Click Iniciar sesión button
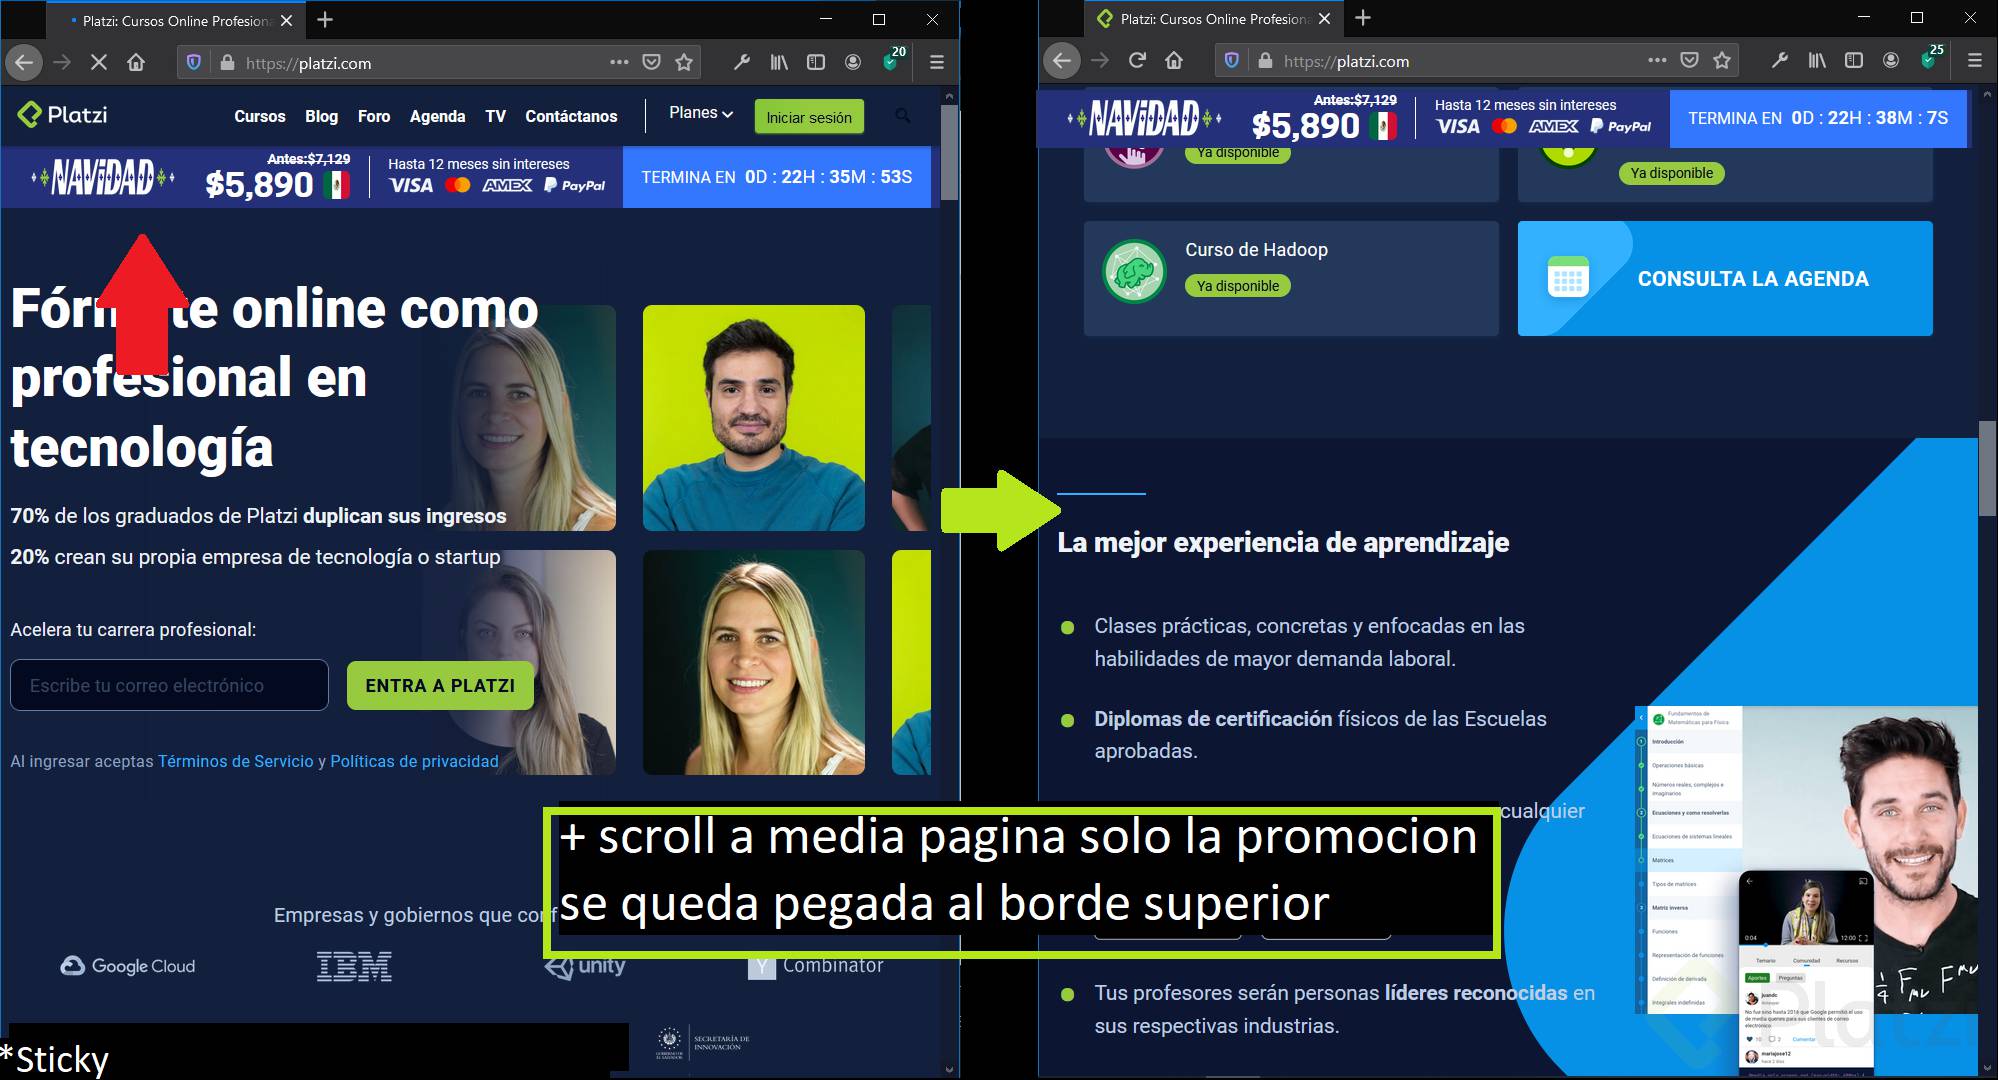Image resolution: width=1998 pixels, height=1080 pixels. point(809,117)
